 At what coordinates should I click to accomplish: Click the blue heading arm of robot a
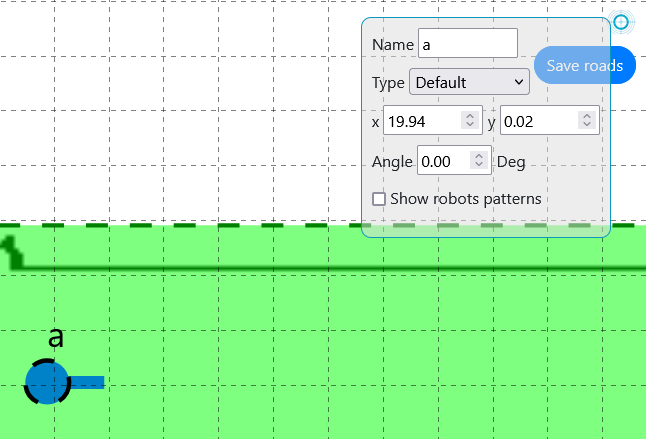(87, 382)
